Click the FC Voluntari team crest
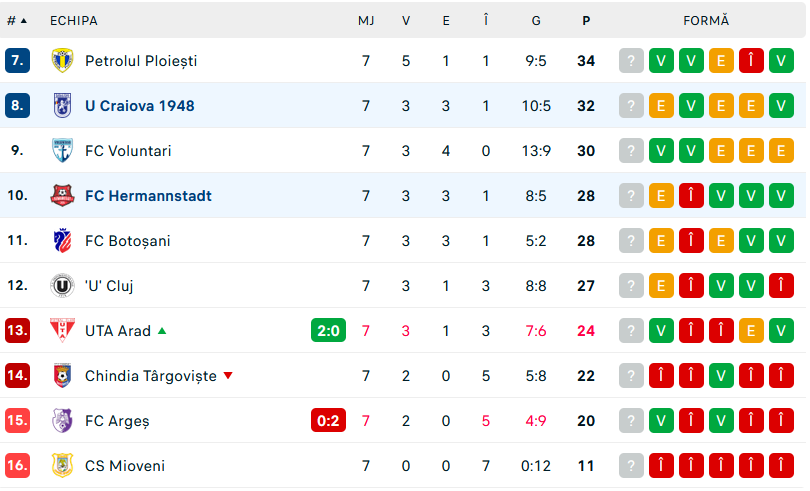 coord(62,151)
